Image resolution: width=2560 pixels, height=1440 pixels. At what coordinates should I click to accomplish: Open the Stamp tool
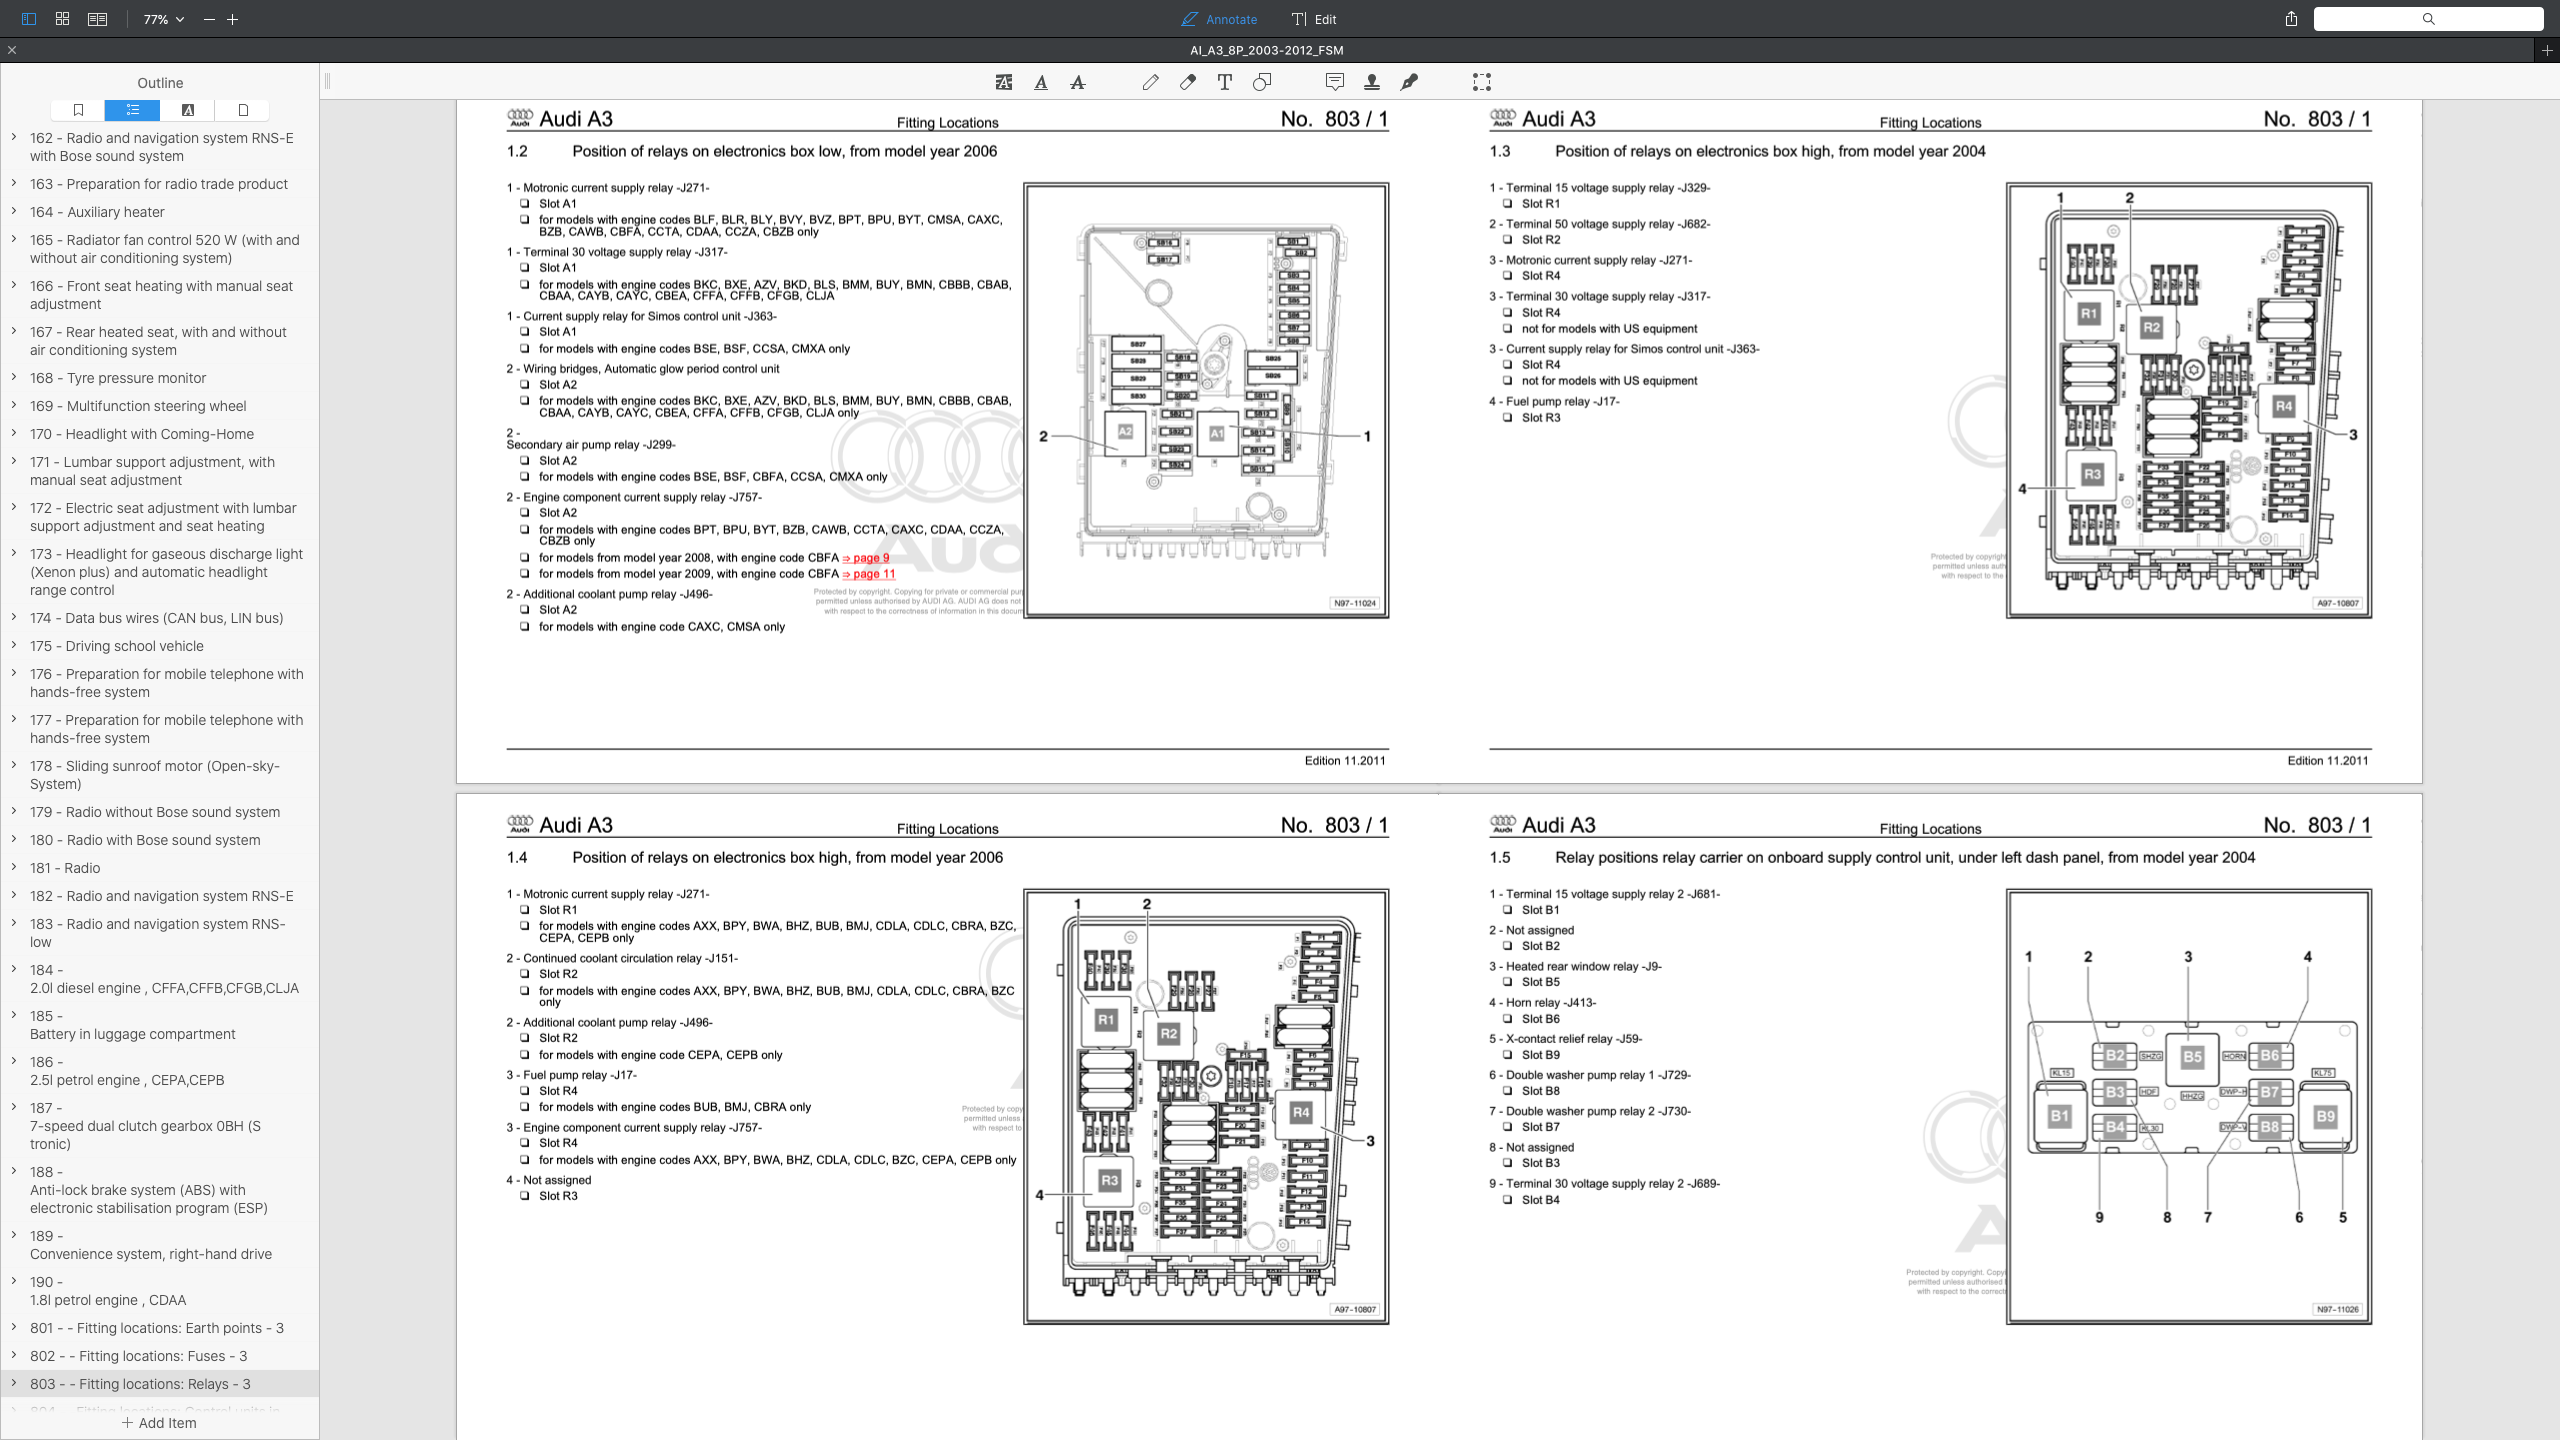coord(1372,82)
